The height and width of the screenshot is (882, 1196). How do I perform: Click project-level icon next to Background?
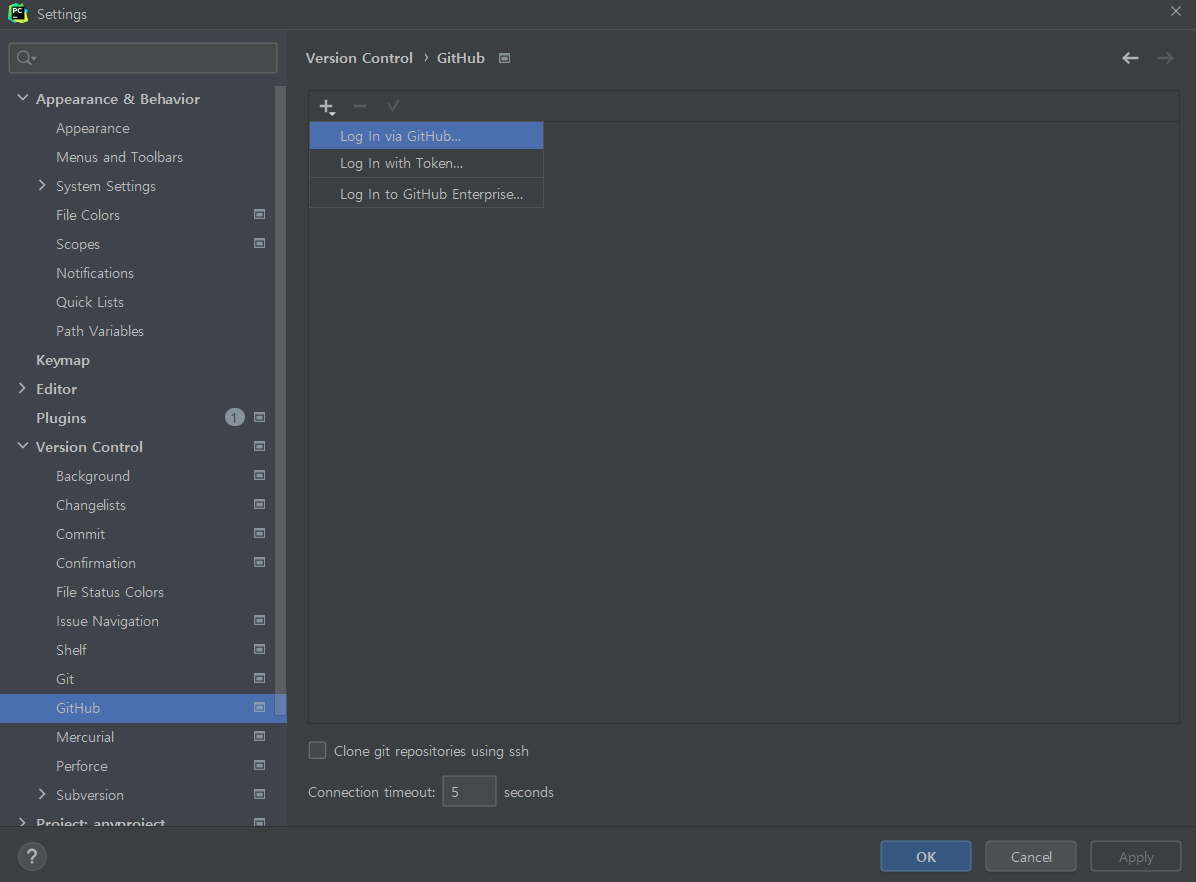click(259, 475)
